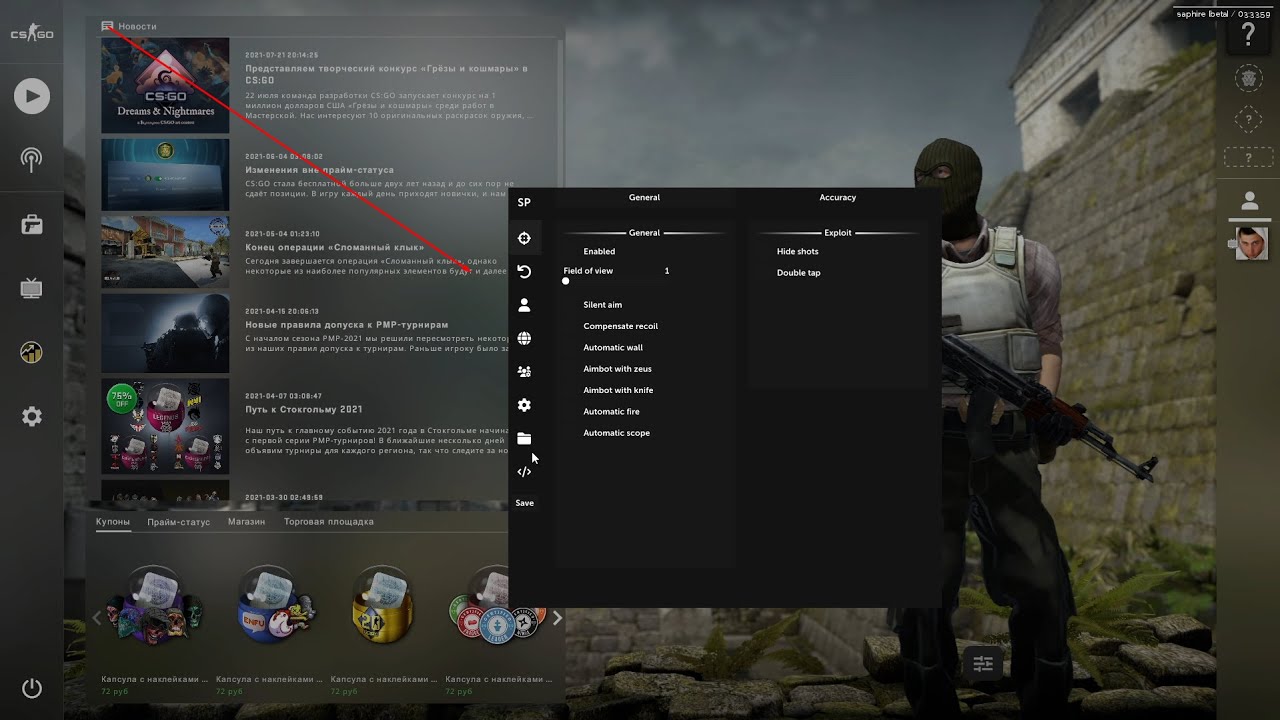Click Save in cheat menu
The width and height of the screenshot is (1280, 720).
[524, 503]
